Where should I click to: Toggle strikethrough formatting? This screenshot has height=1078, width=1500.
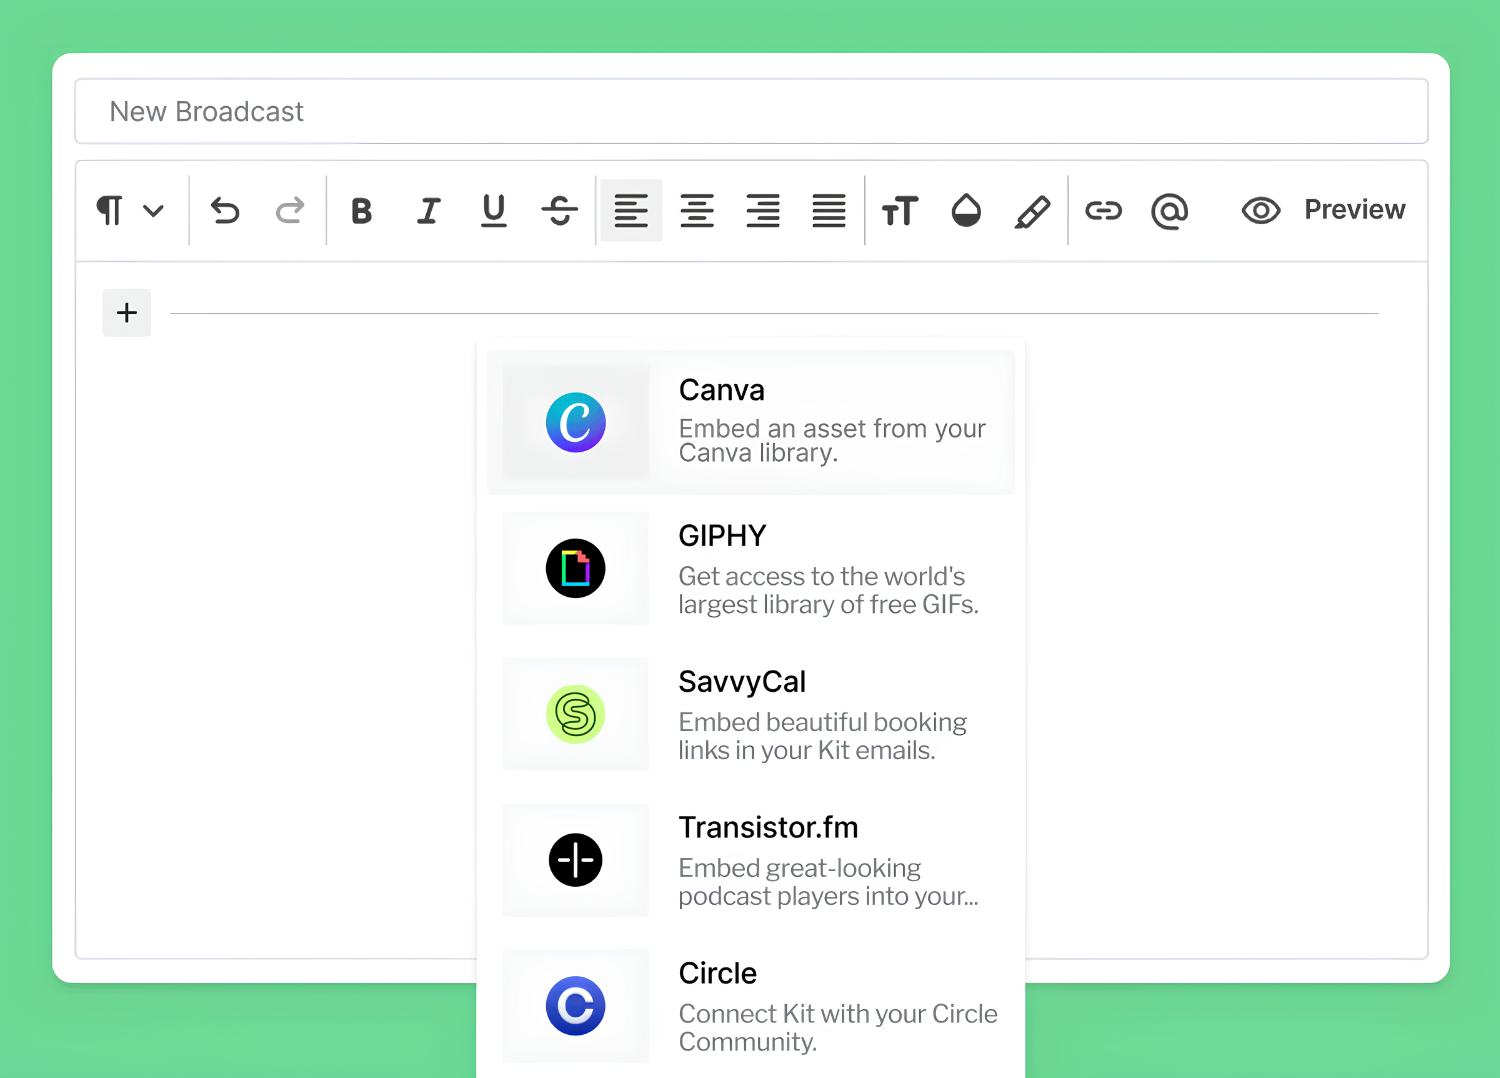pos(560,211)
